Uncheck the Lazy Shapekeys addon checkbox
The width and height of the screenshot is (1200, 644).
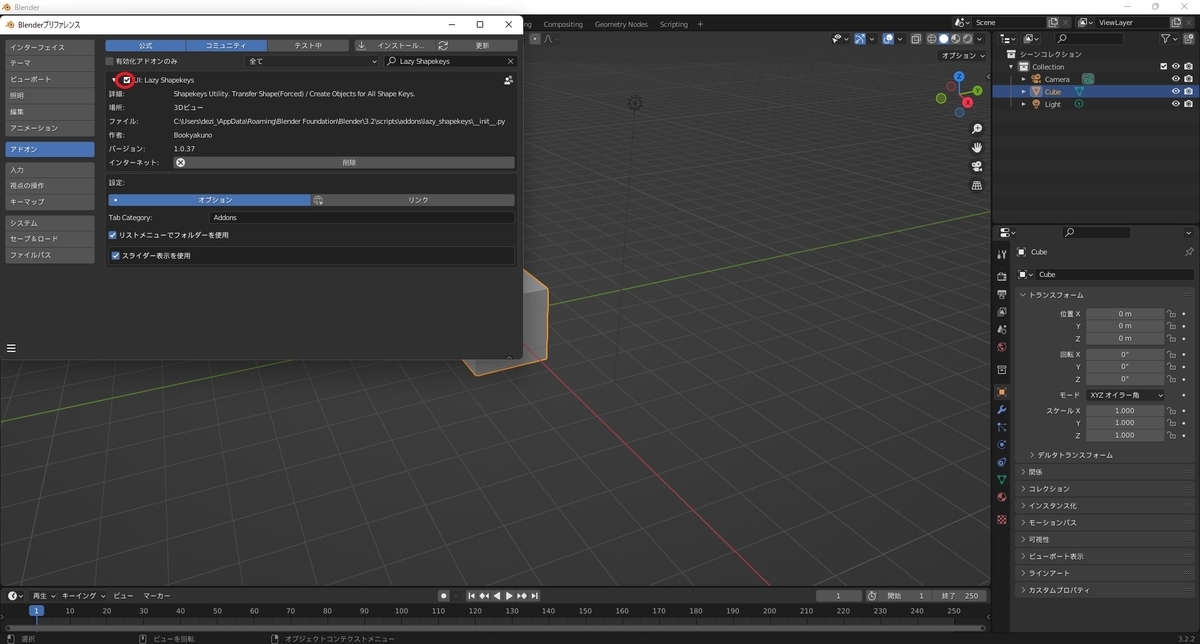pos(126,80)
